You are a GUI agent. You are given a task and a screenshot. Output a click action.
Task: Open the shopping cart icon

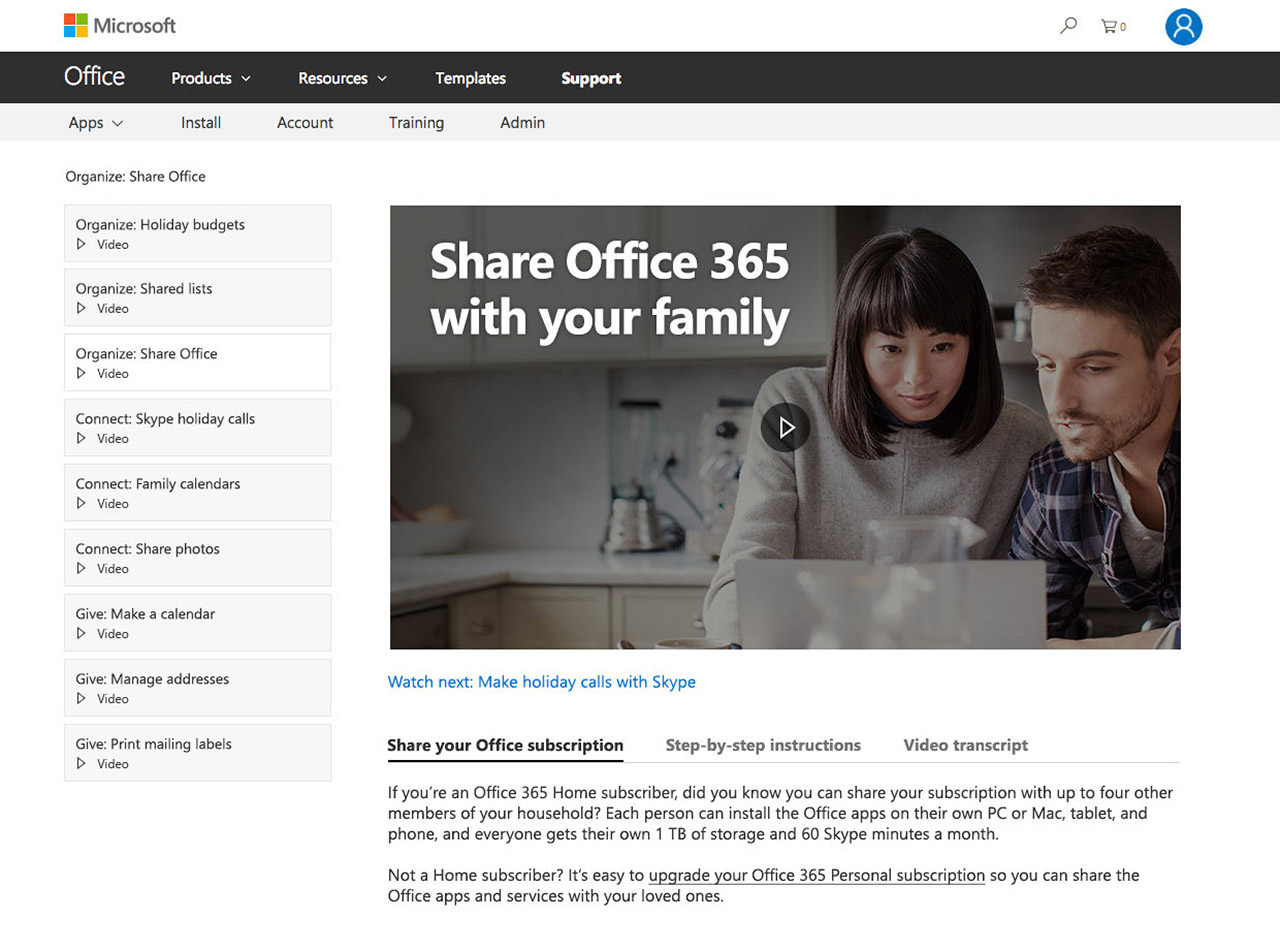[x=1110, y=26]
